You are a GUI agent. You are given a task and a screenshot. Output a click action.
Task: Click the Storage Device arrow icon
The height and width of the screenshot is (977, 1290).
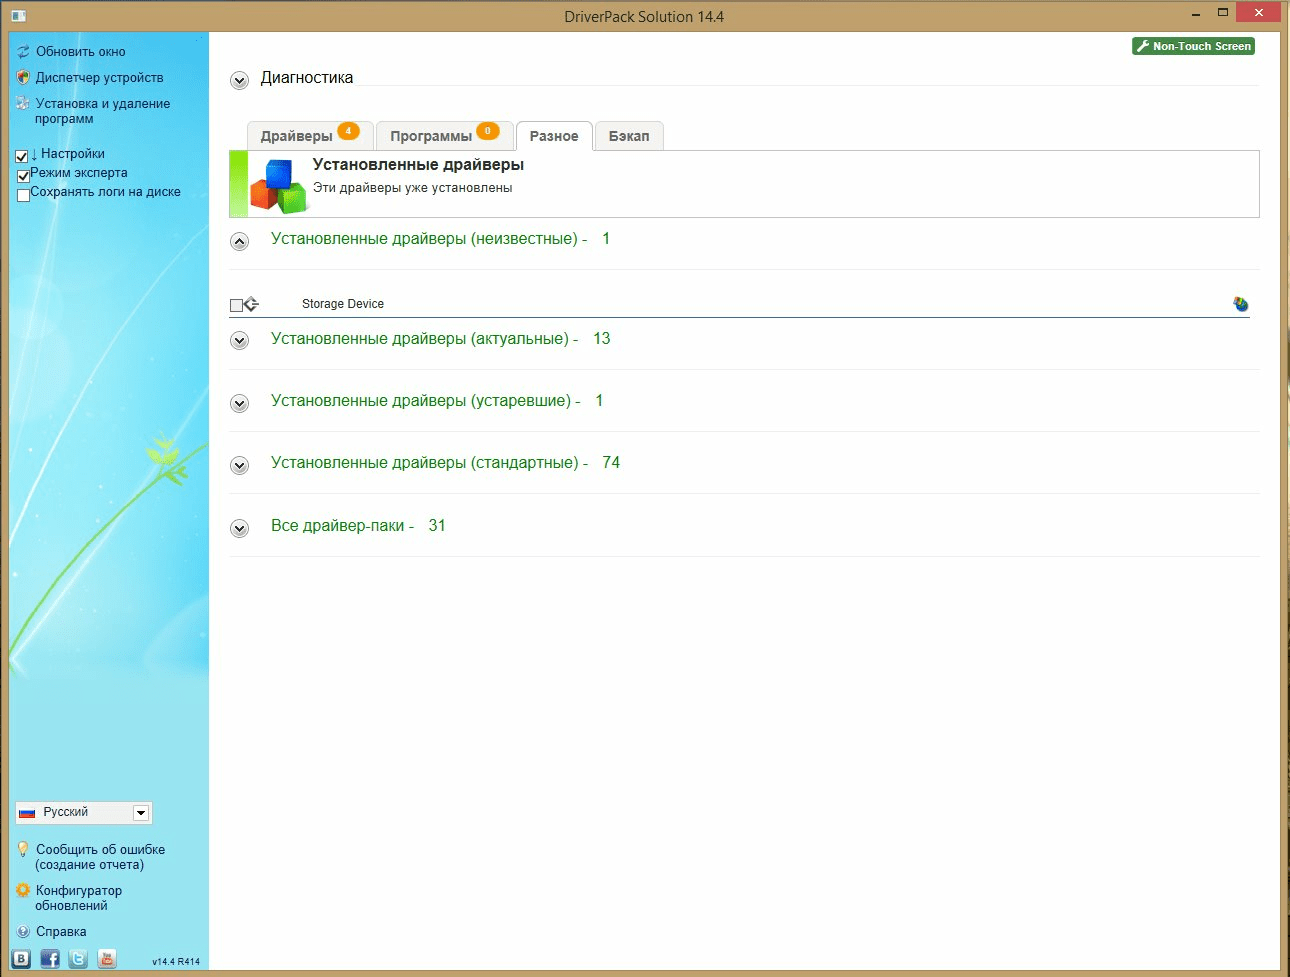251,304
